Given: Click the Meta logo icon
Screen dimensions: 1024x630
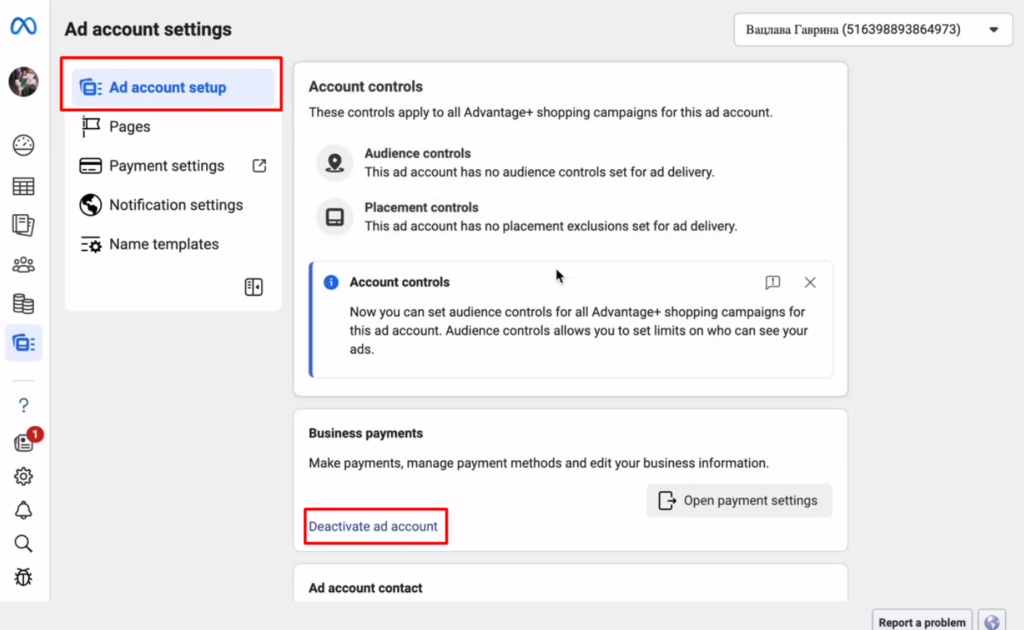Looking at the screenshot, I should click(23, 28).
